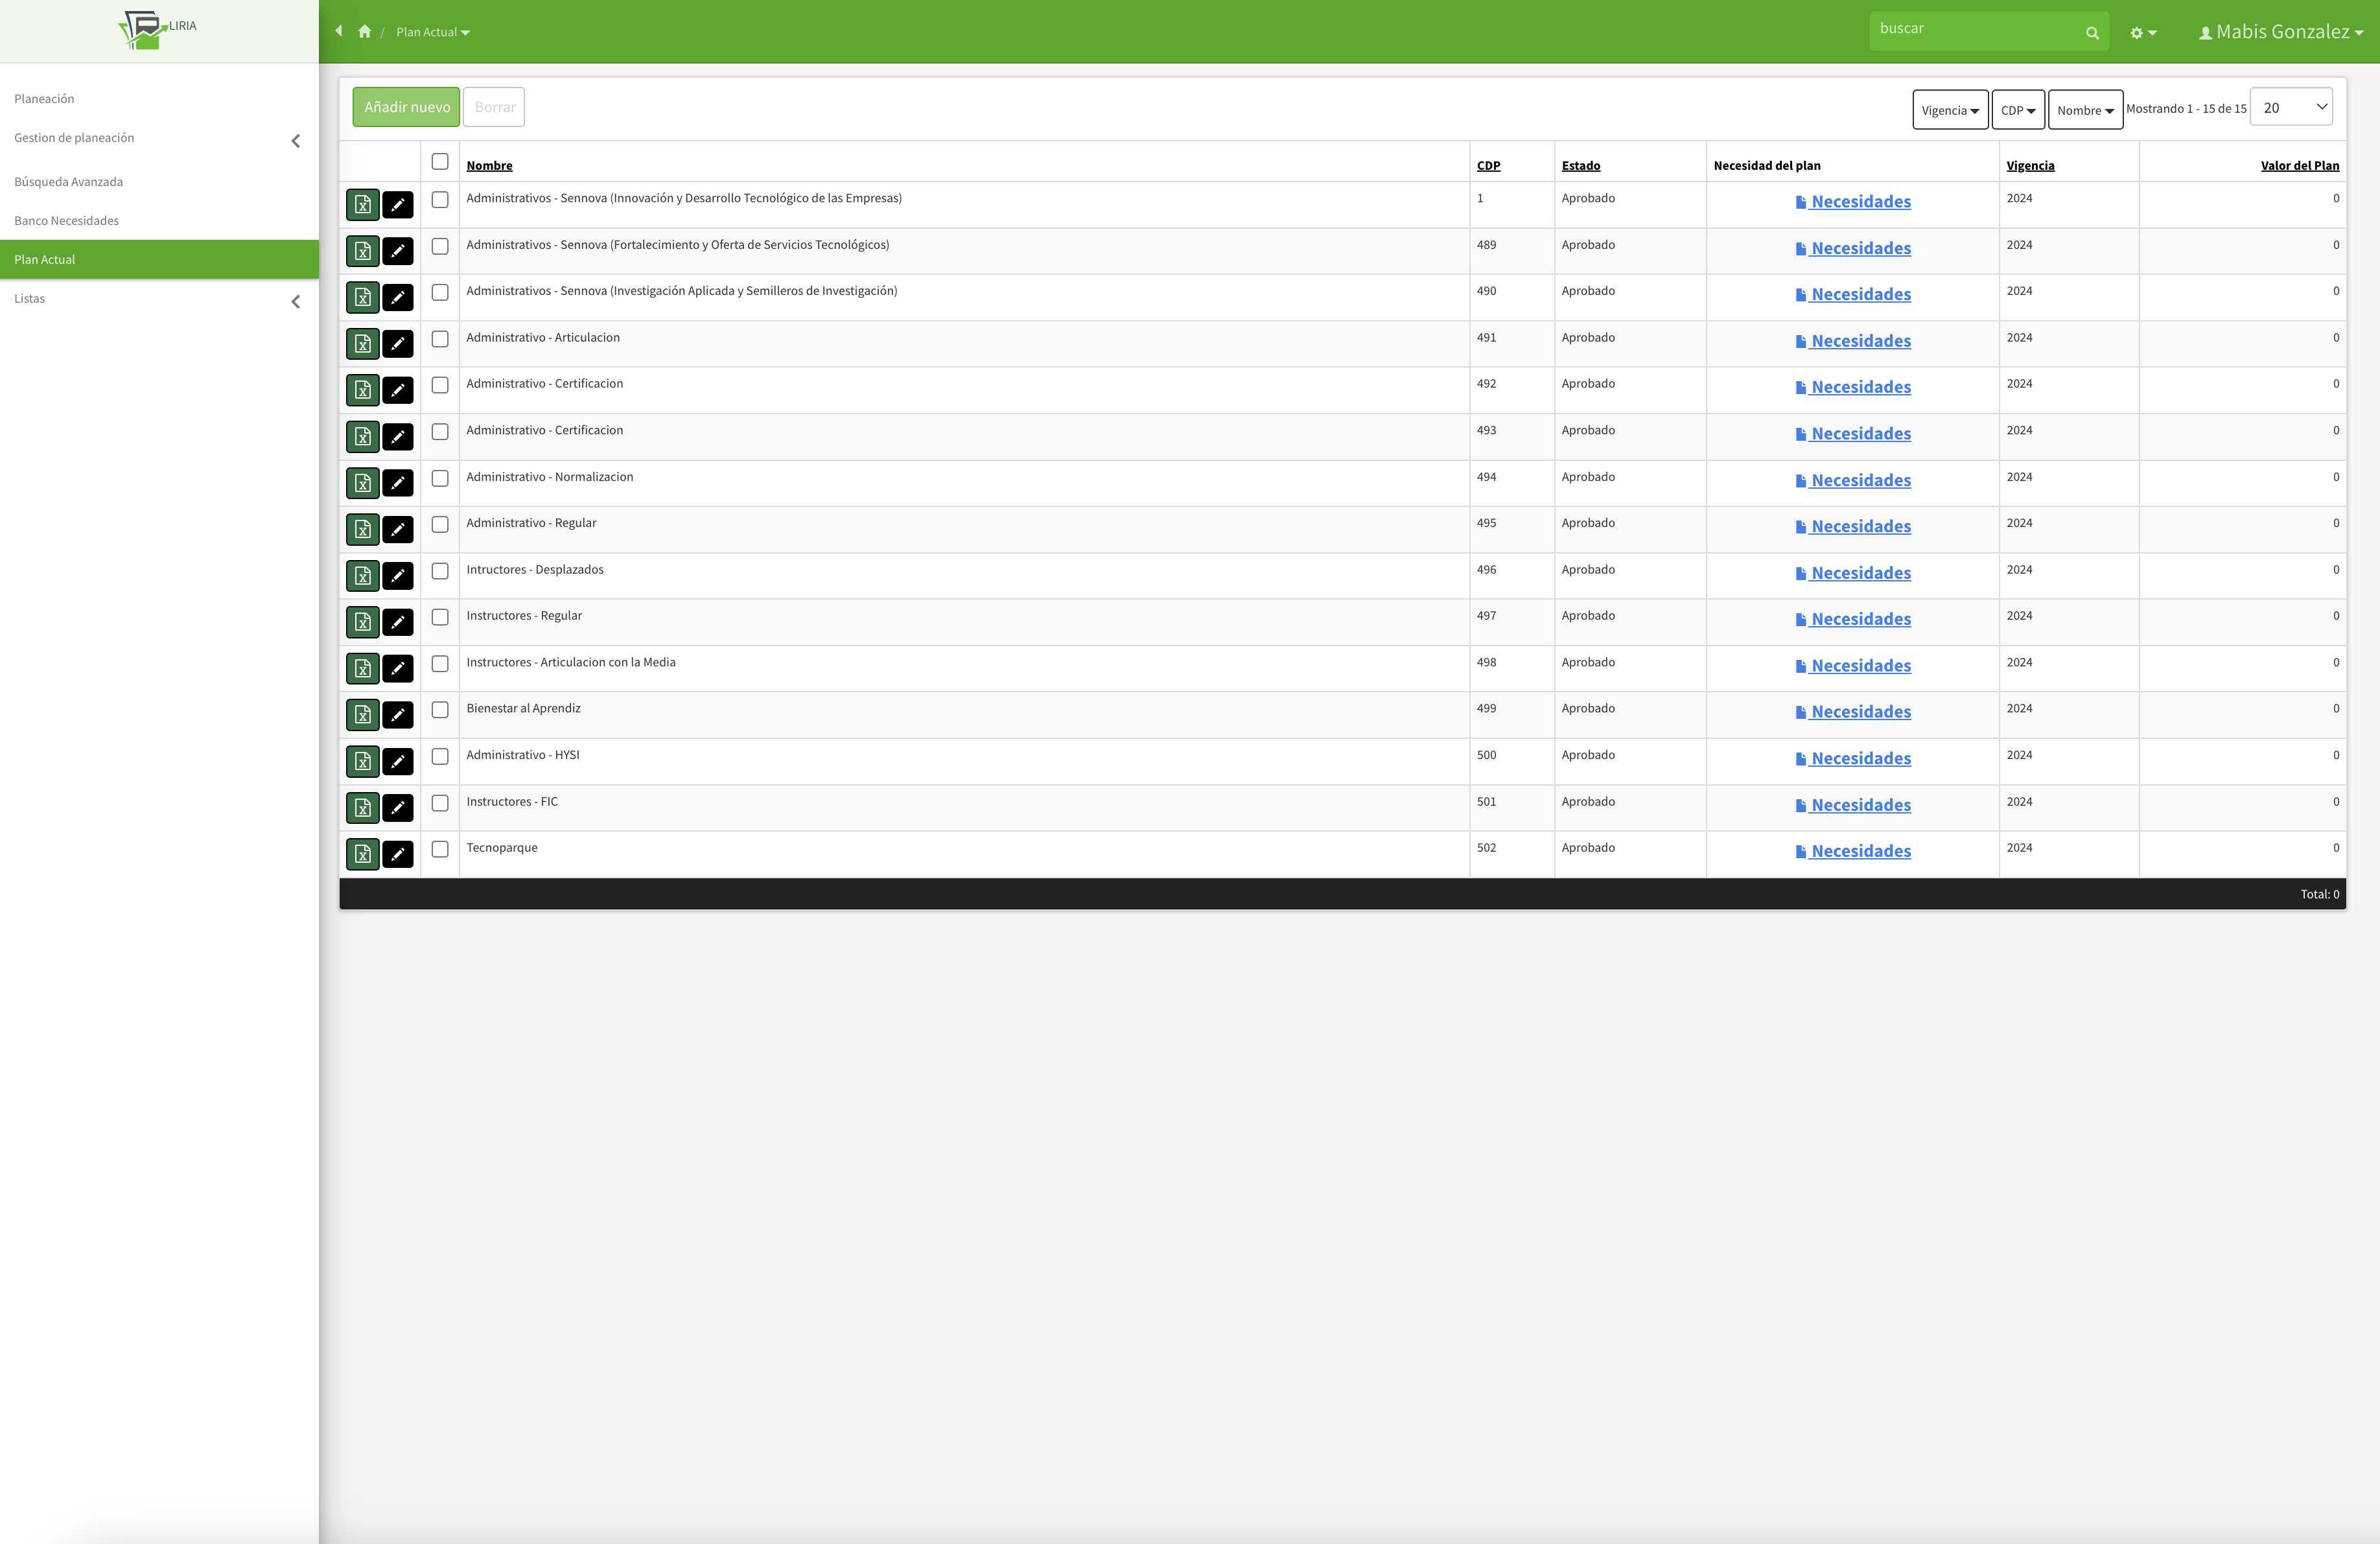Sort table by Valor del Plan

[x=2299, y=166]
